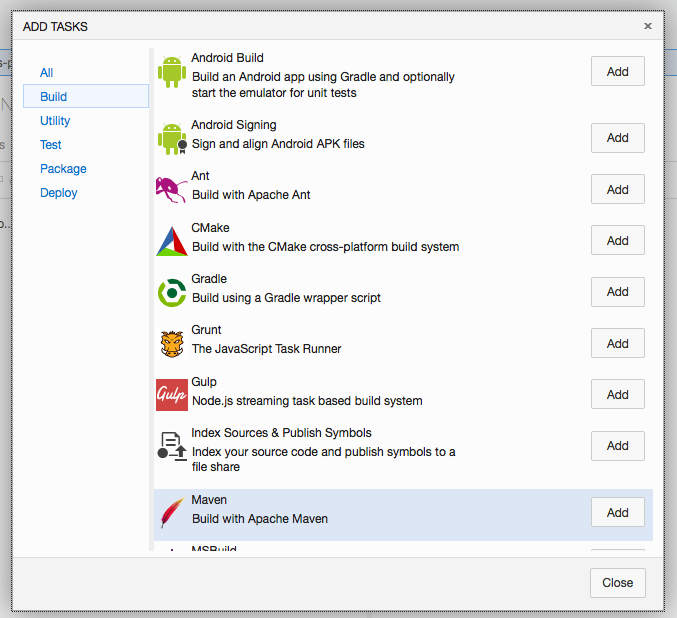Click the Close button at bottom
Image resolution: width=677 pixels, height=618 pixels.
[617, 583]
